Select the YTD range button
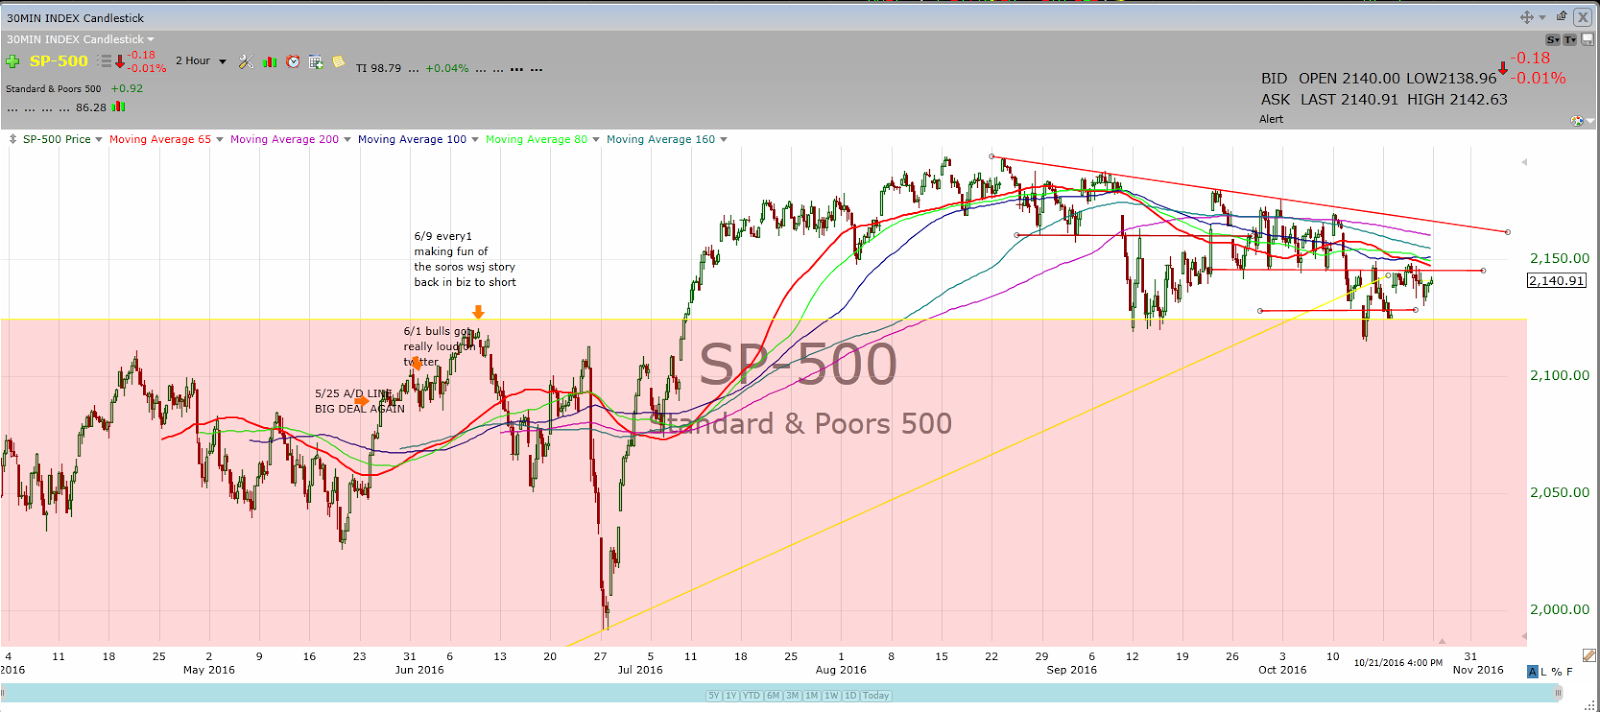 (x=752, y=696)
